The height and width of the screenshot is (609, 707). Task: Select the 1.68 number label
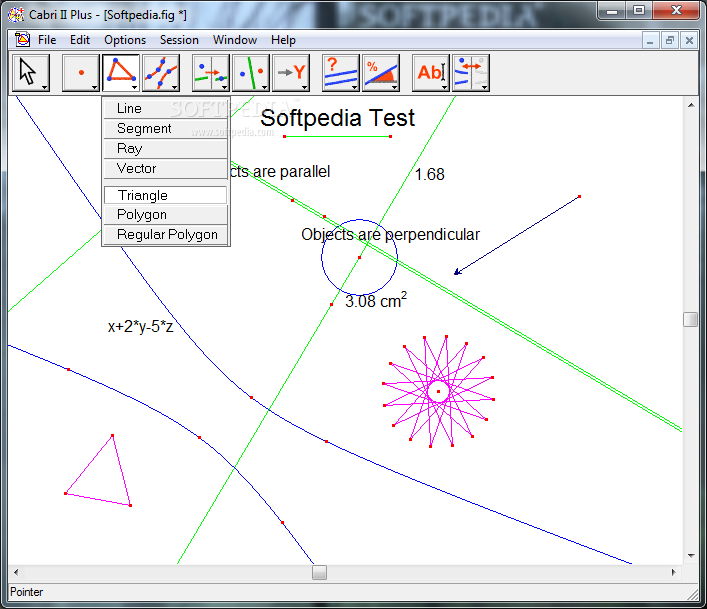tap(430, 174)
